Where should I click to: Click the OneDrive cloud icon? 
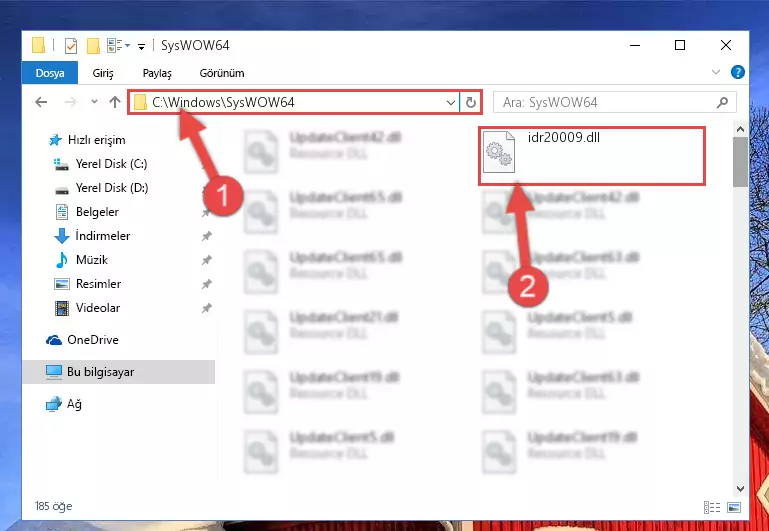click(53, 340)
